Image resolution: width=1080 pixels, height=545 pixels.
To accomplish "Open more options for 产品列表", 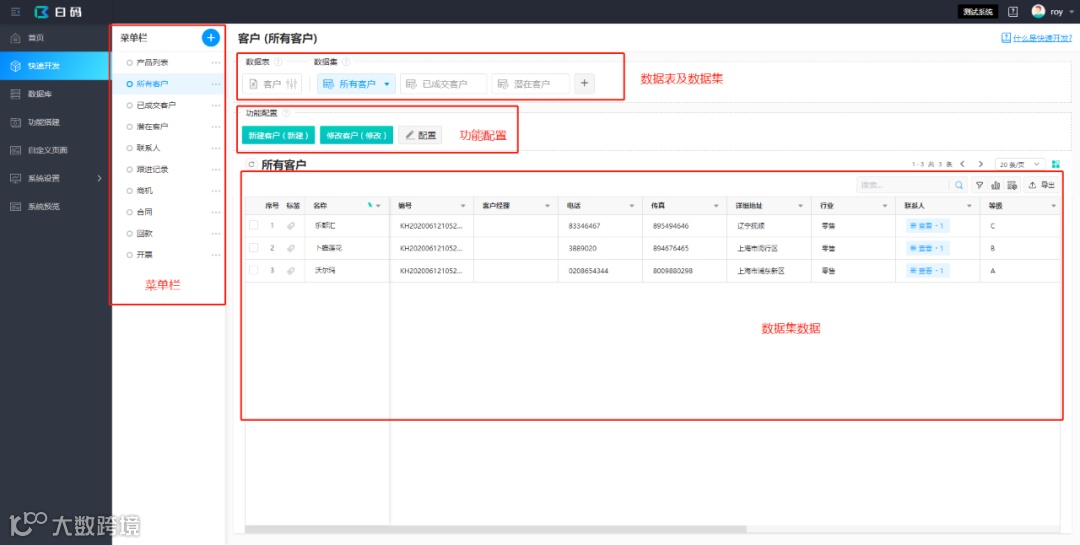I will click(216, 63).
